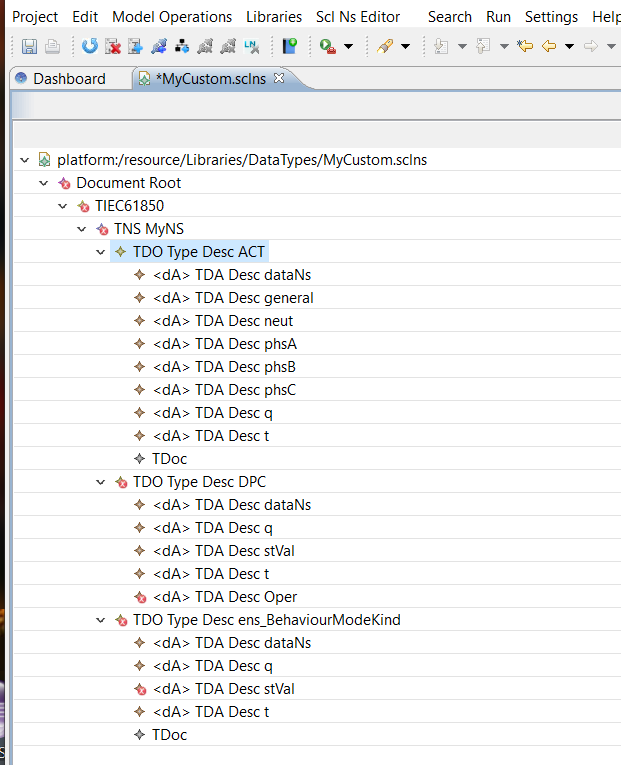This screenshot has height=765, width=621.
Task: Collapse the TNS MyNS tree node
Action: (81, 229)
